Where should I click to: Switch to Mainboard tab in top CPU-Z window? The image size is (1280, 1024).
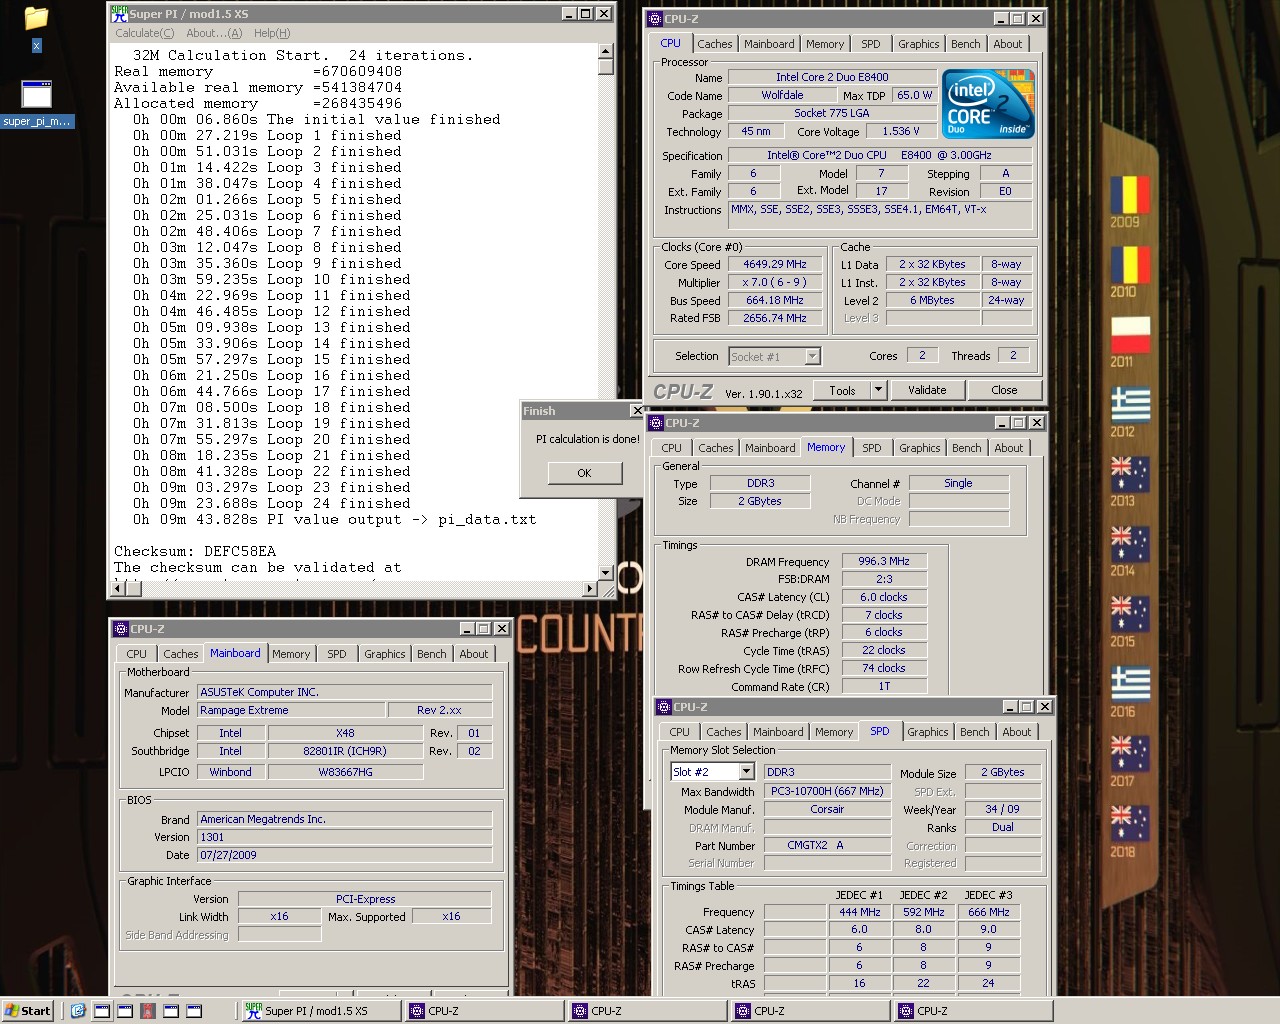coord(769,44)
